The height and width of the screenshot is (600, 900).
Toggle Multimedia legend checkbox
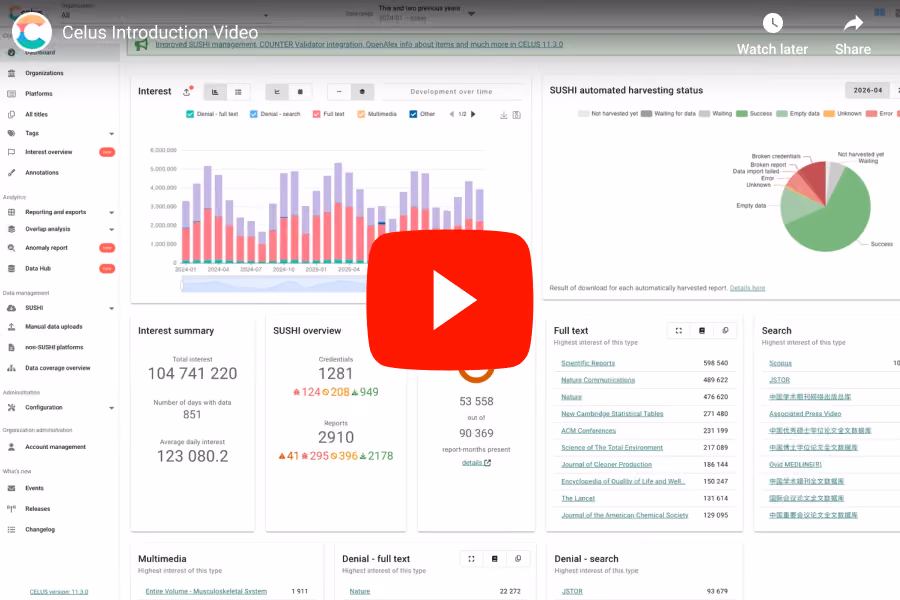pyautogui.click(x=361, y=114)
